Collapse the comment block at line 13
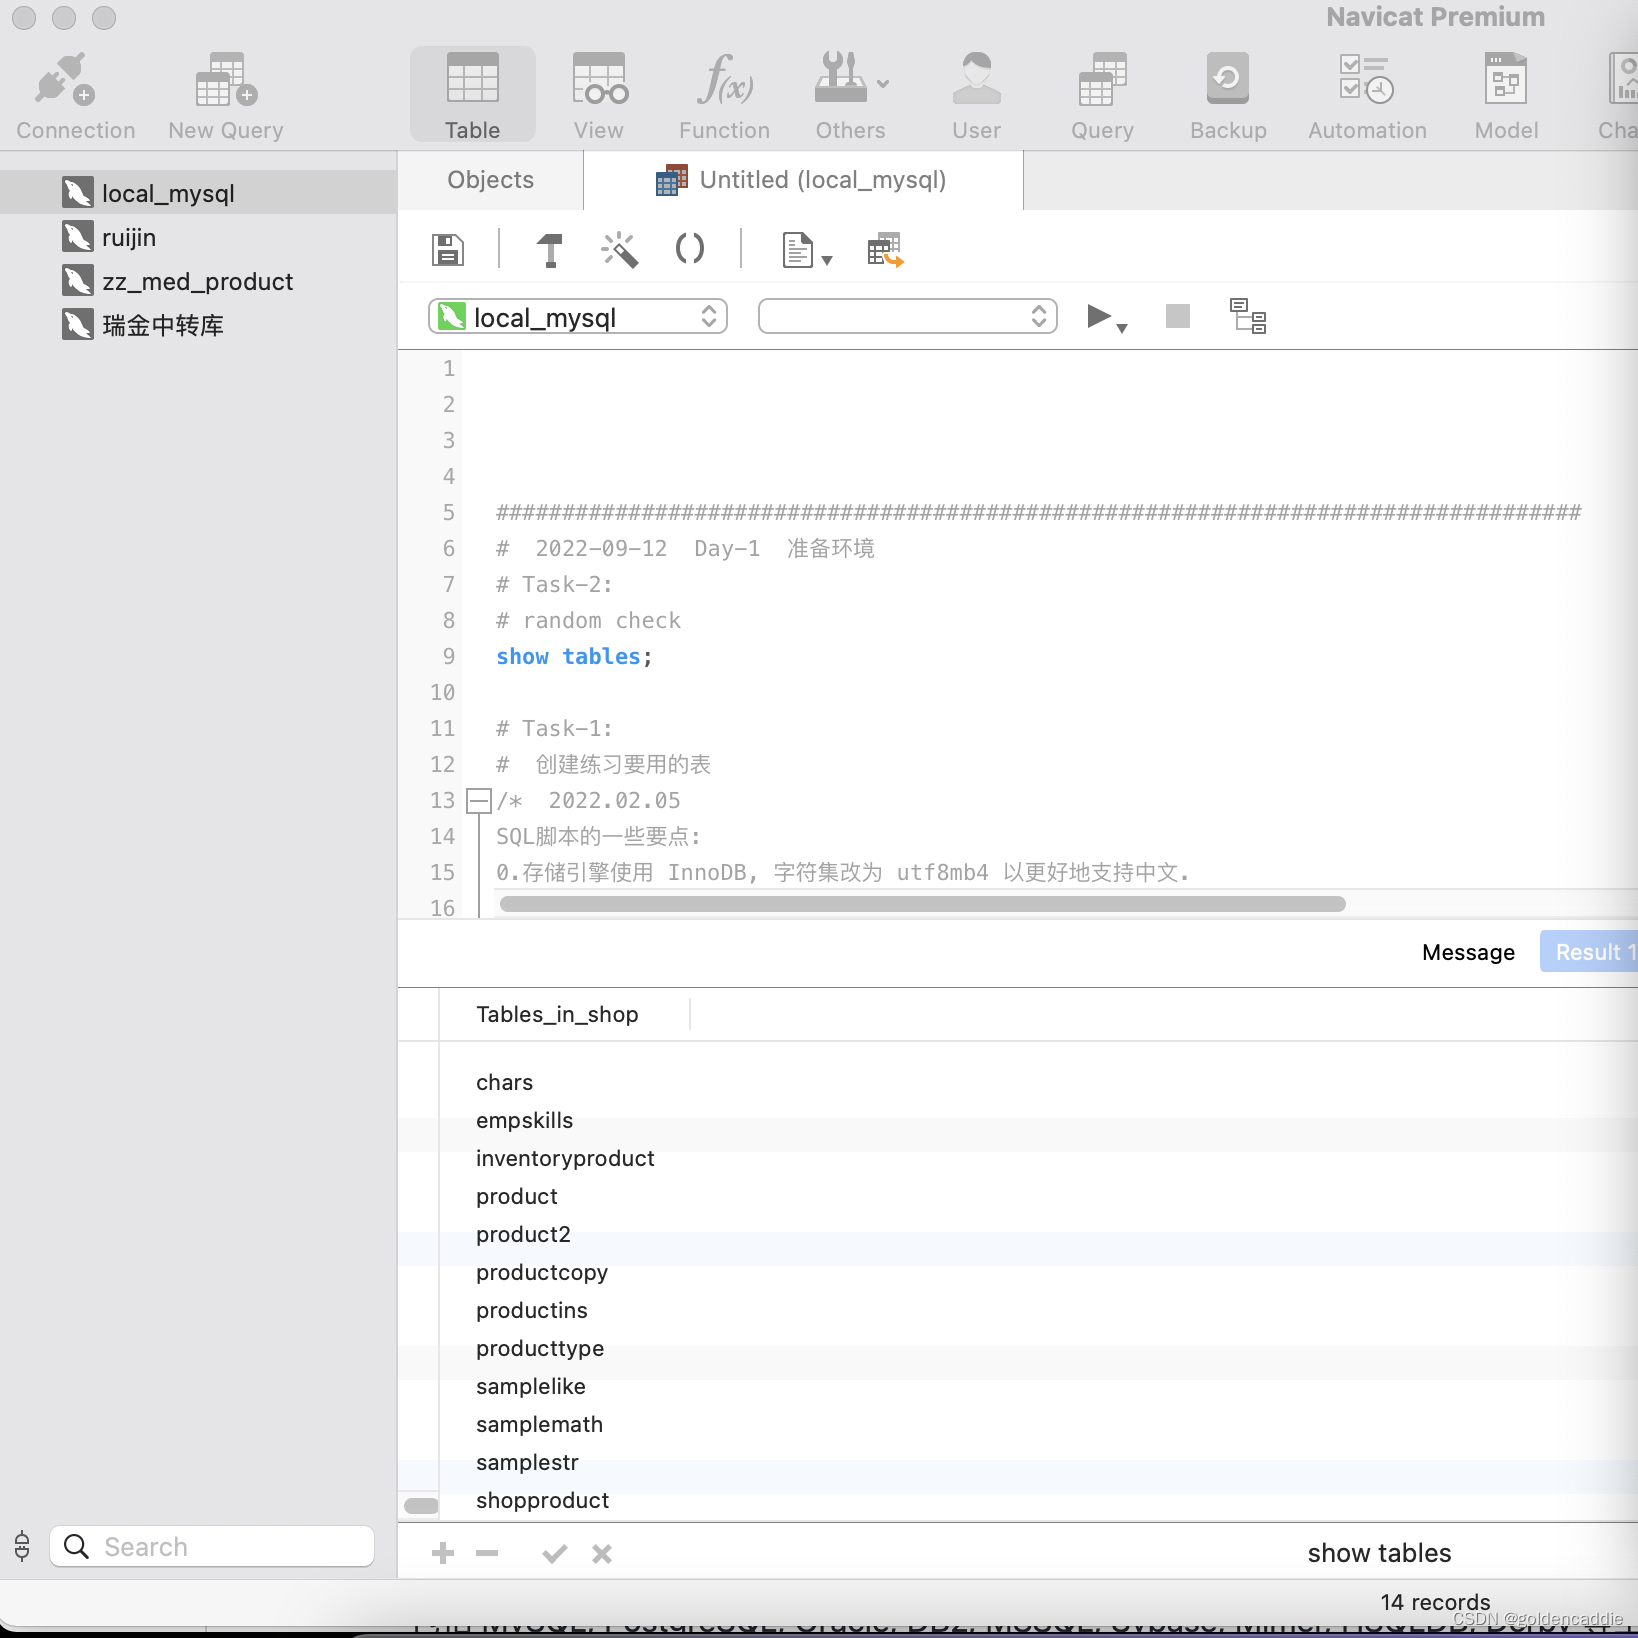 479,800
